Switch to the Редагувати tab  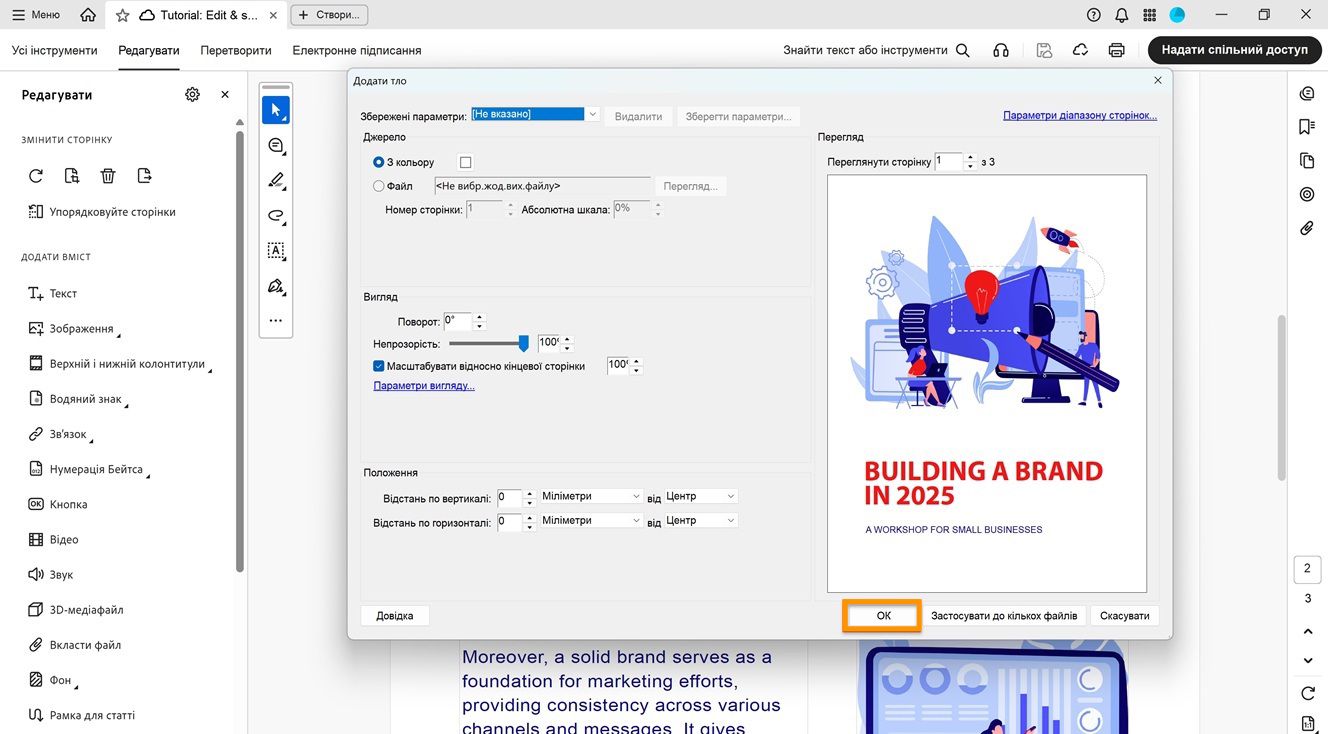[x=149, y=50]
